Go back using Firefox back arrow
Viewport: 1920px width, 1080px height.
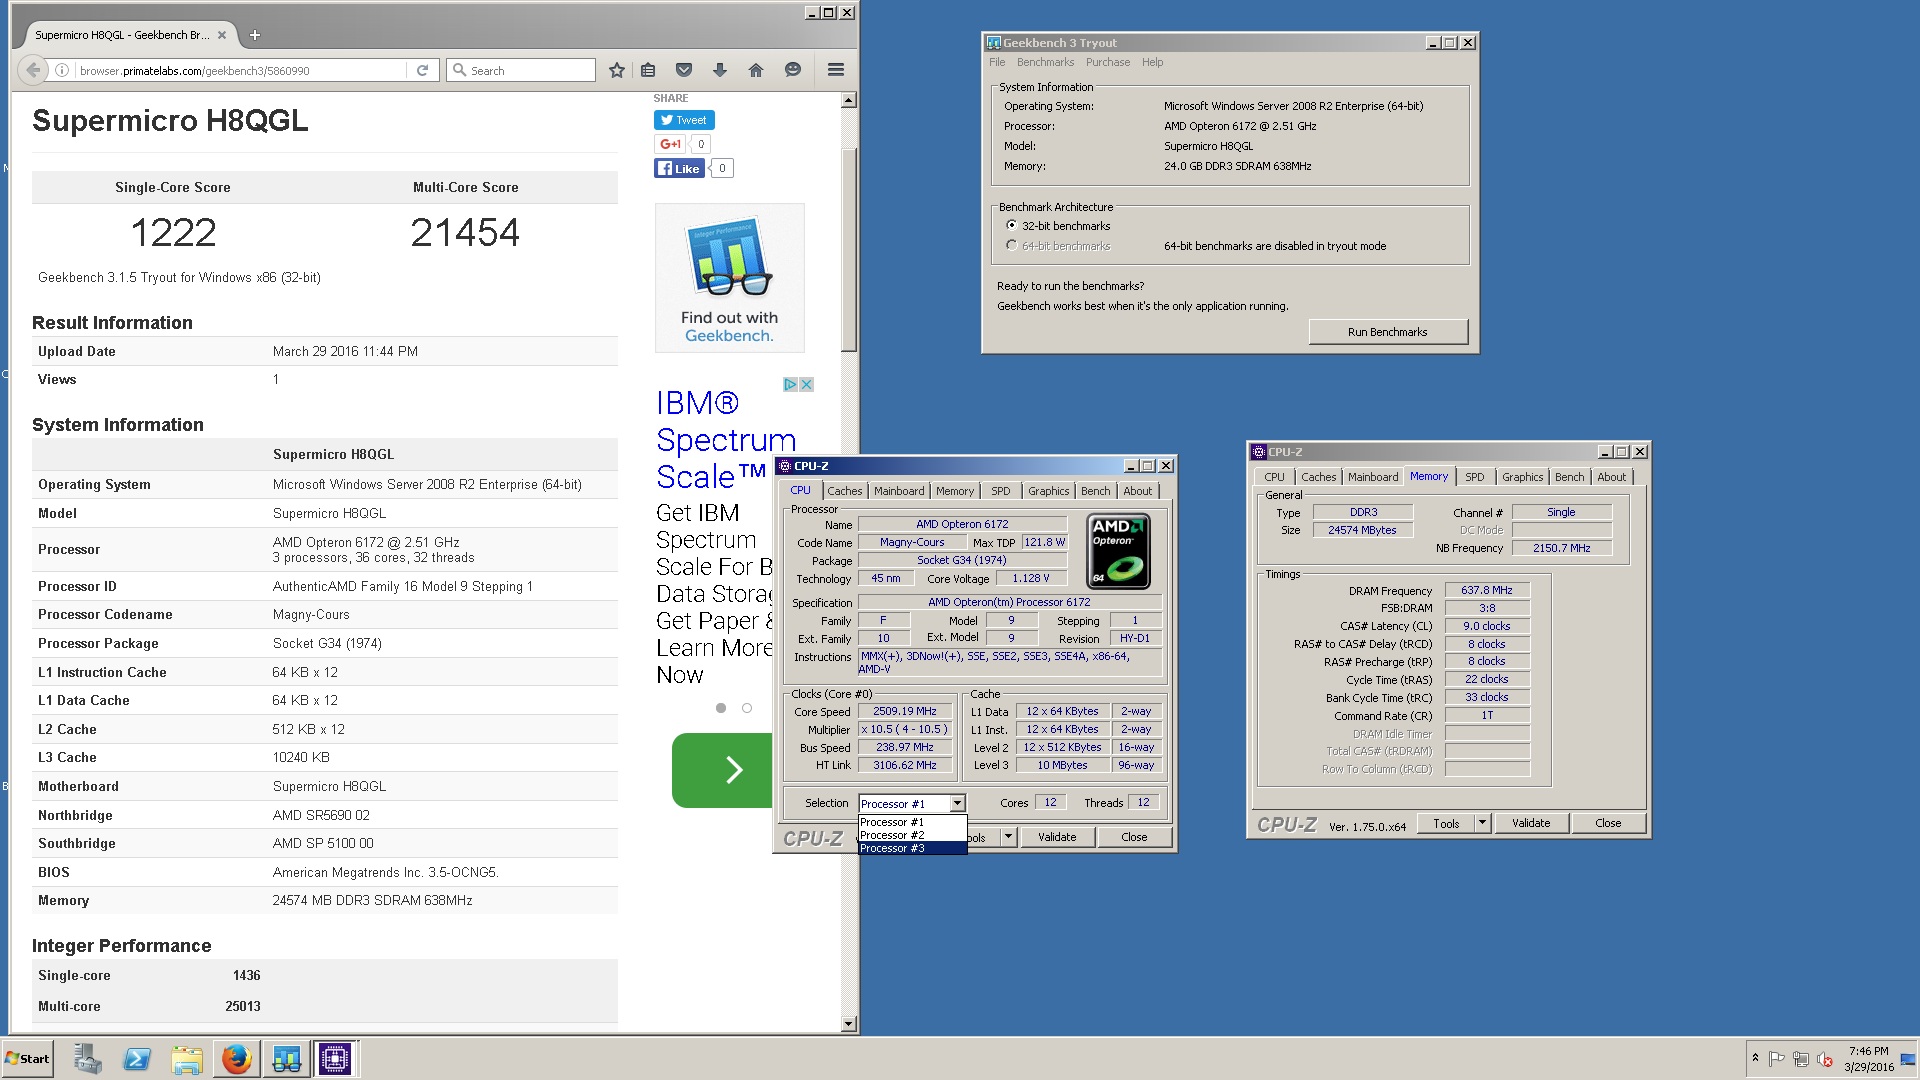click(33, 70)
